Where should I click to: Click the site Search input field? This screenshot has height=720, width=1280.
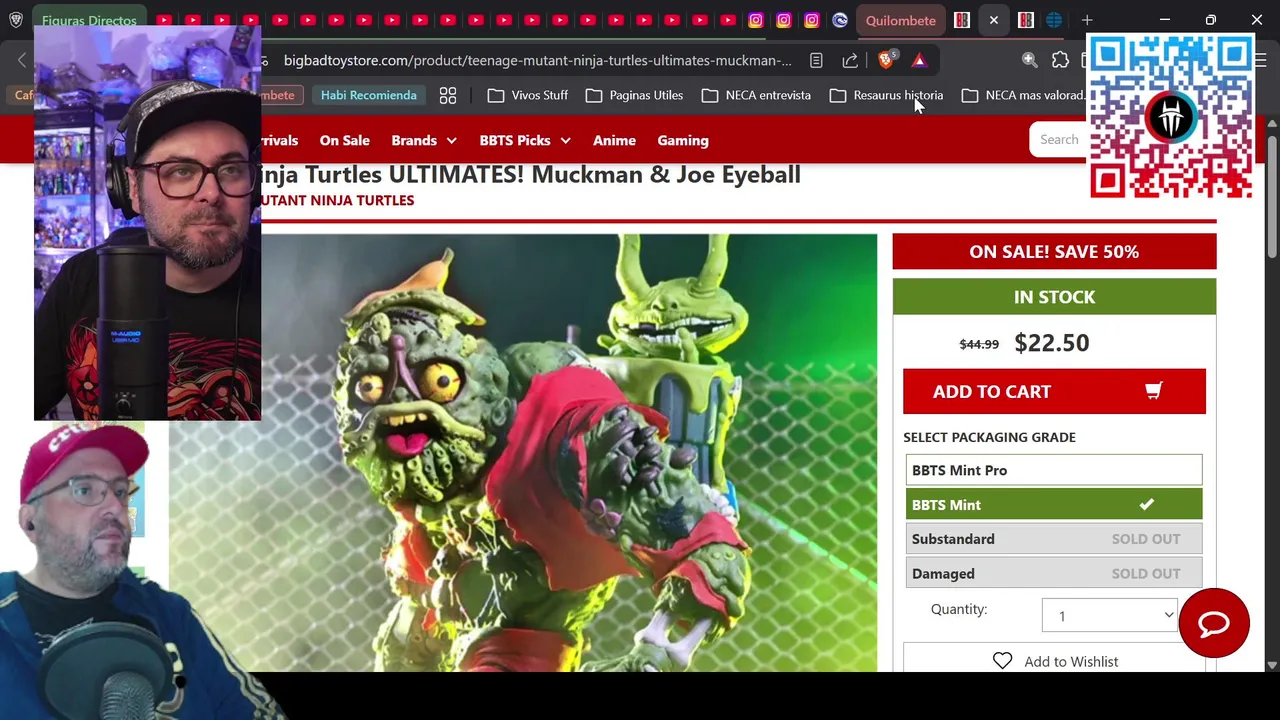(1058, 139)
